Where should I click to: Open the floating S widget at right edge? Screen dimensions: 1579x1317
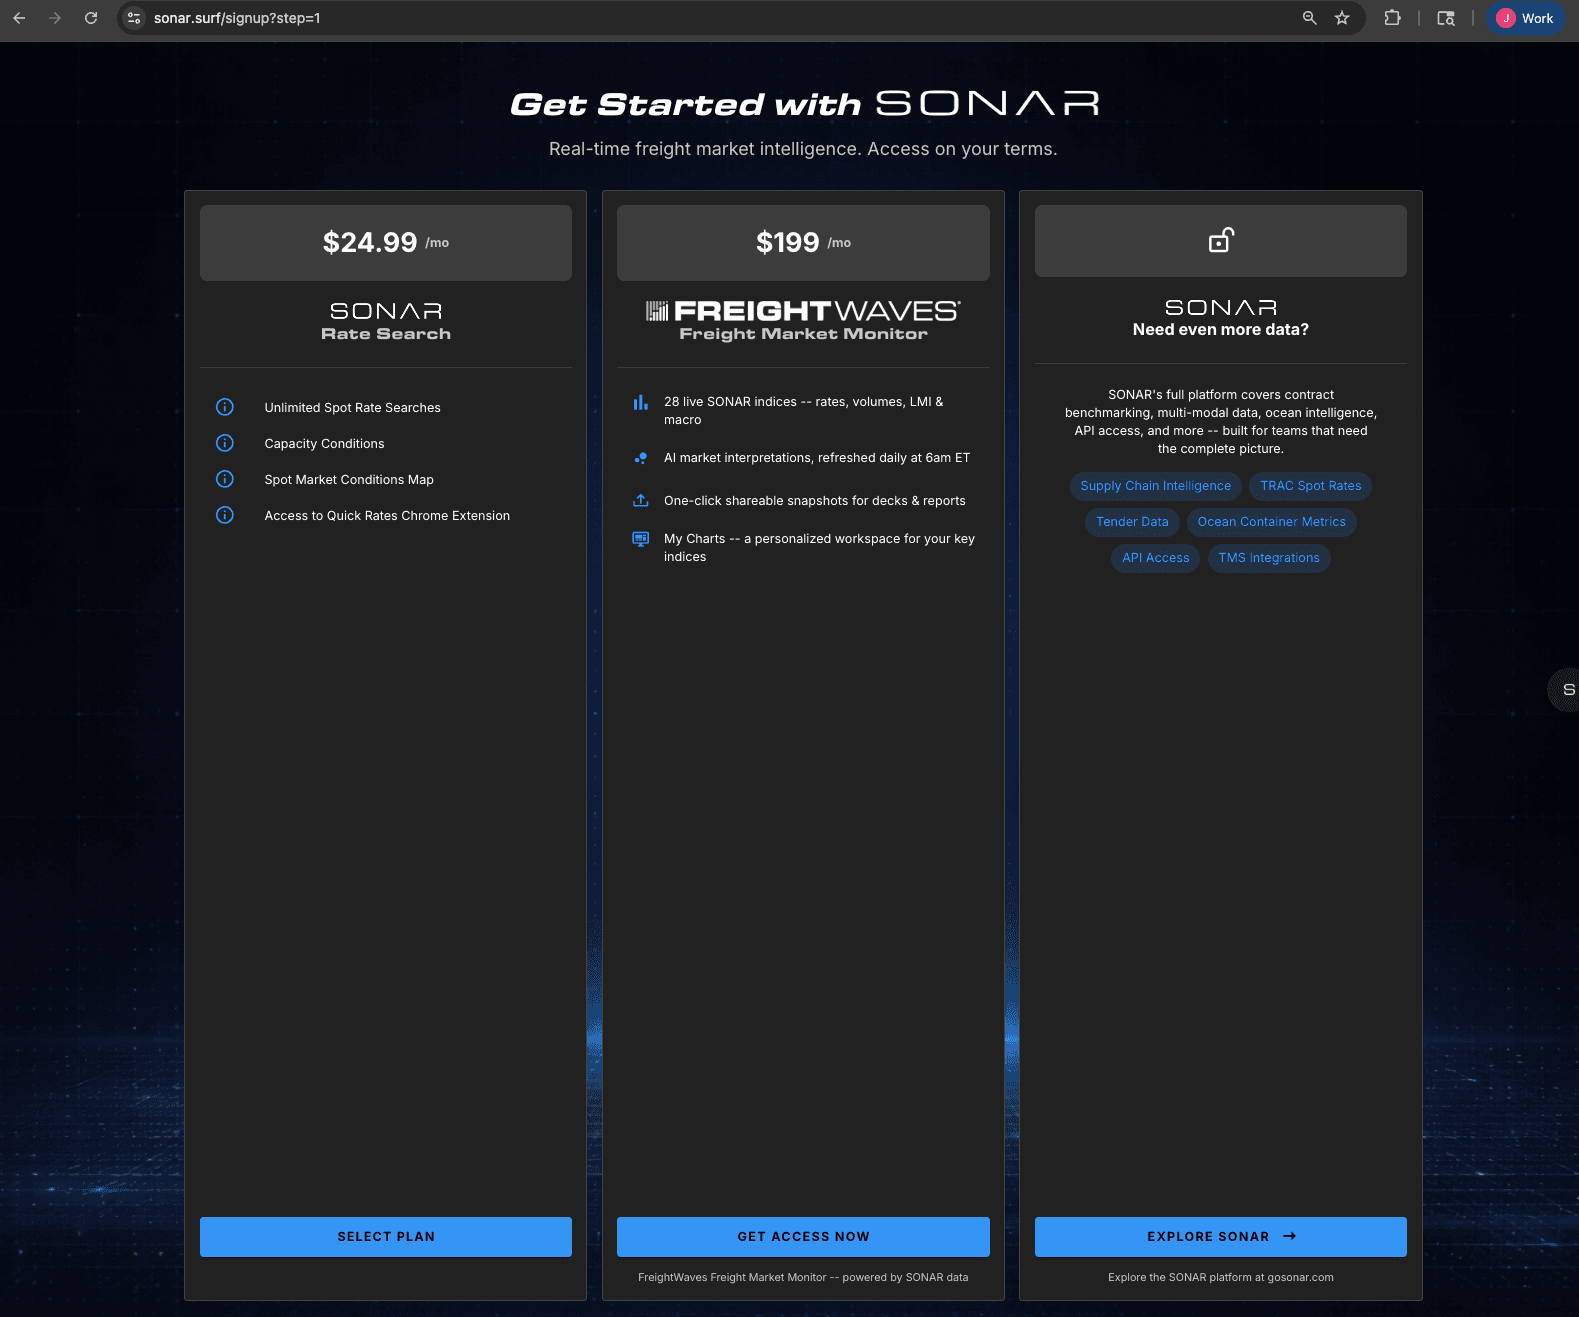coord(1565,690)
